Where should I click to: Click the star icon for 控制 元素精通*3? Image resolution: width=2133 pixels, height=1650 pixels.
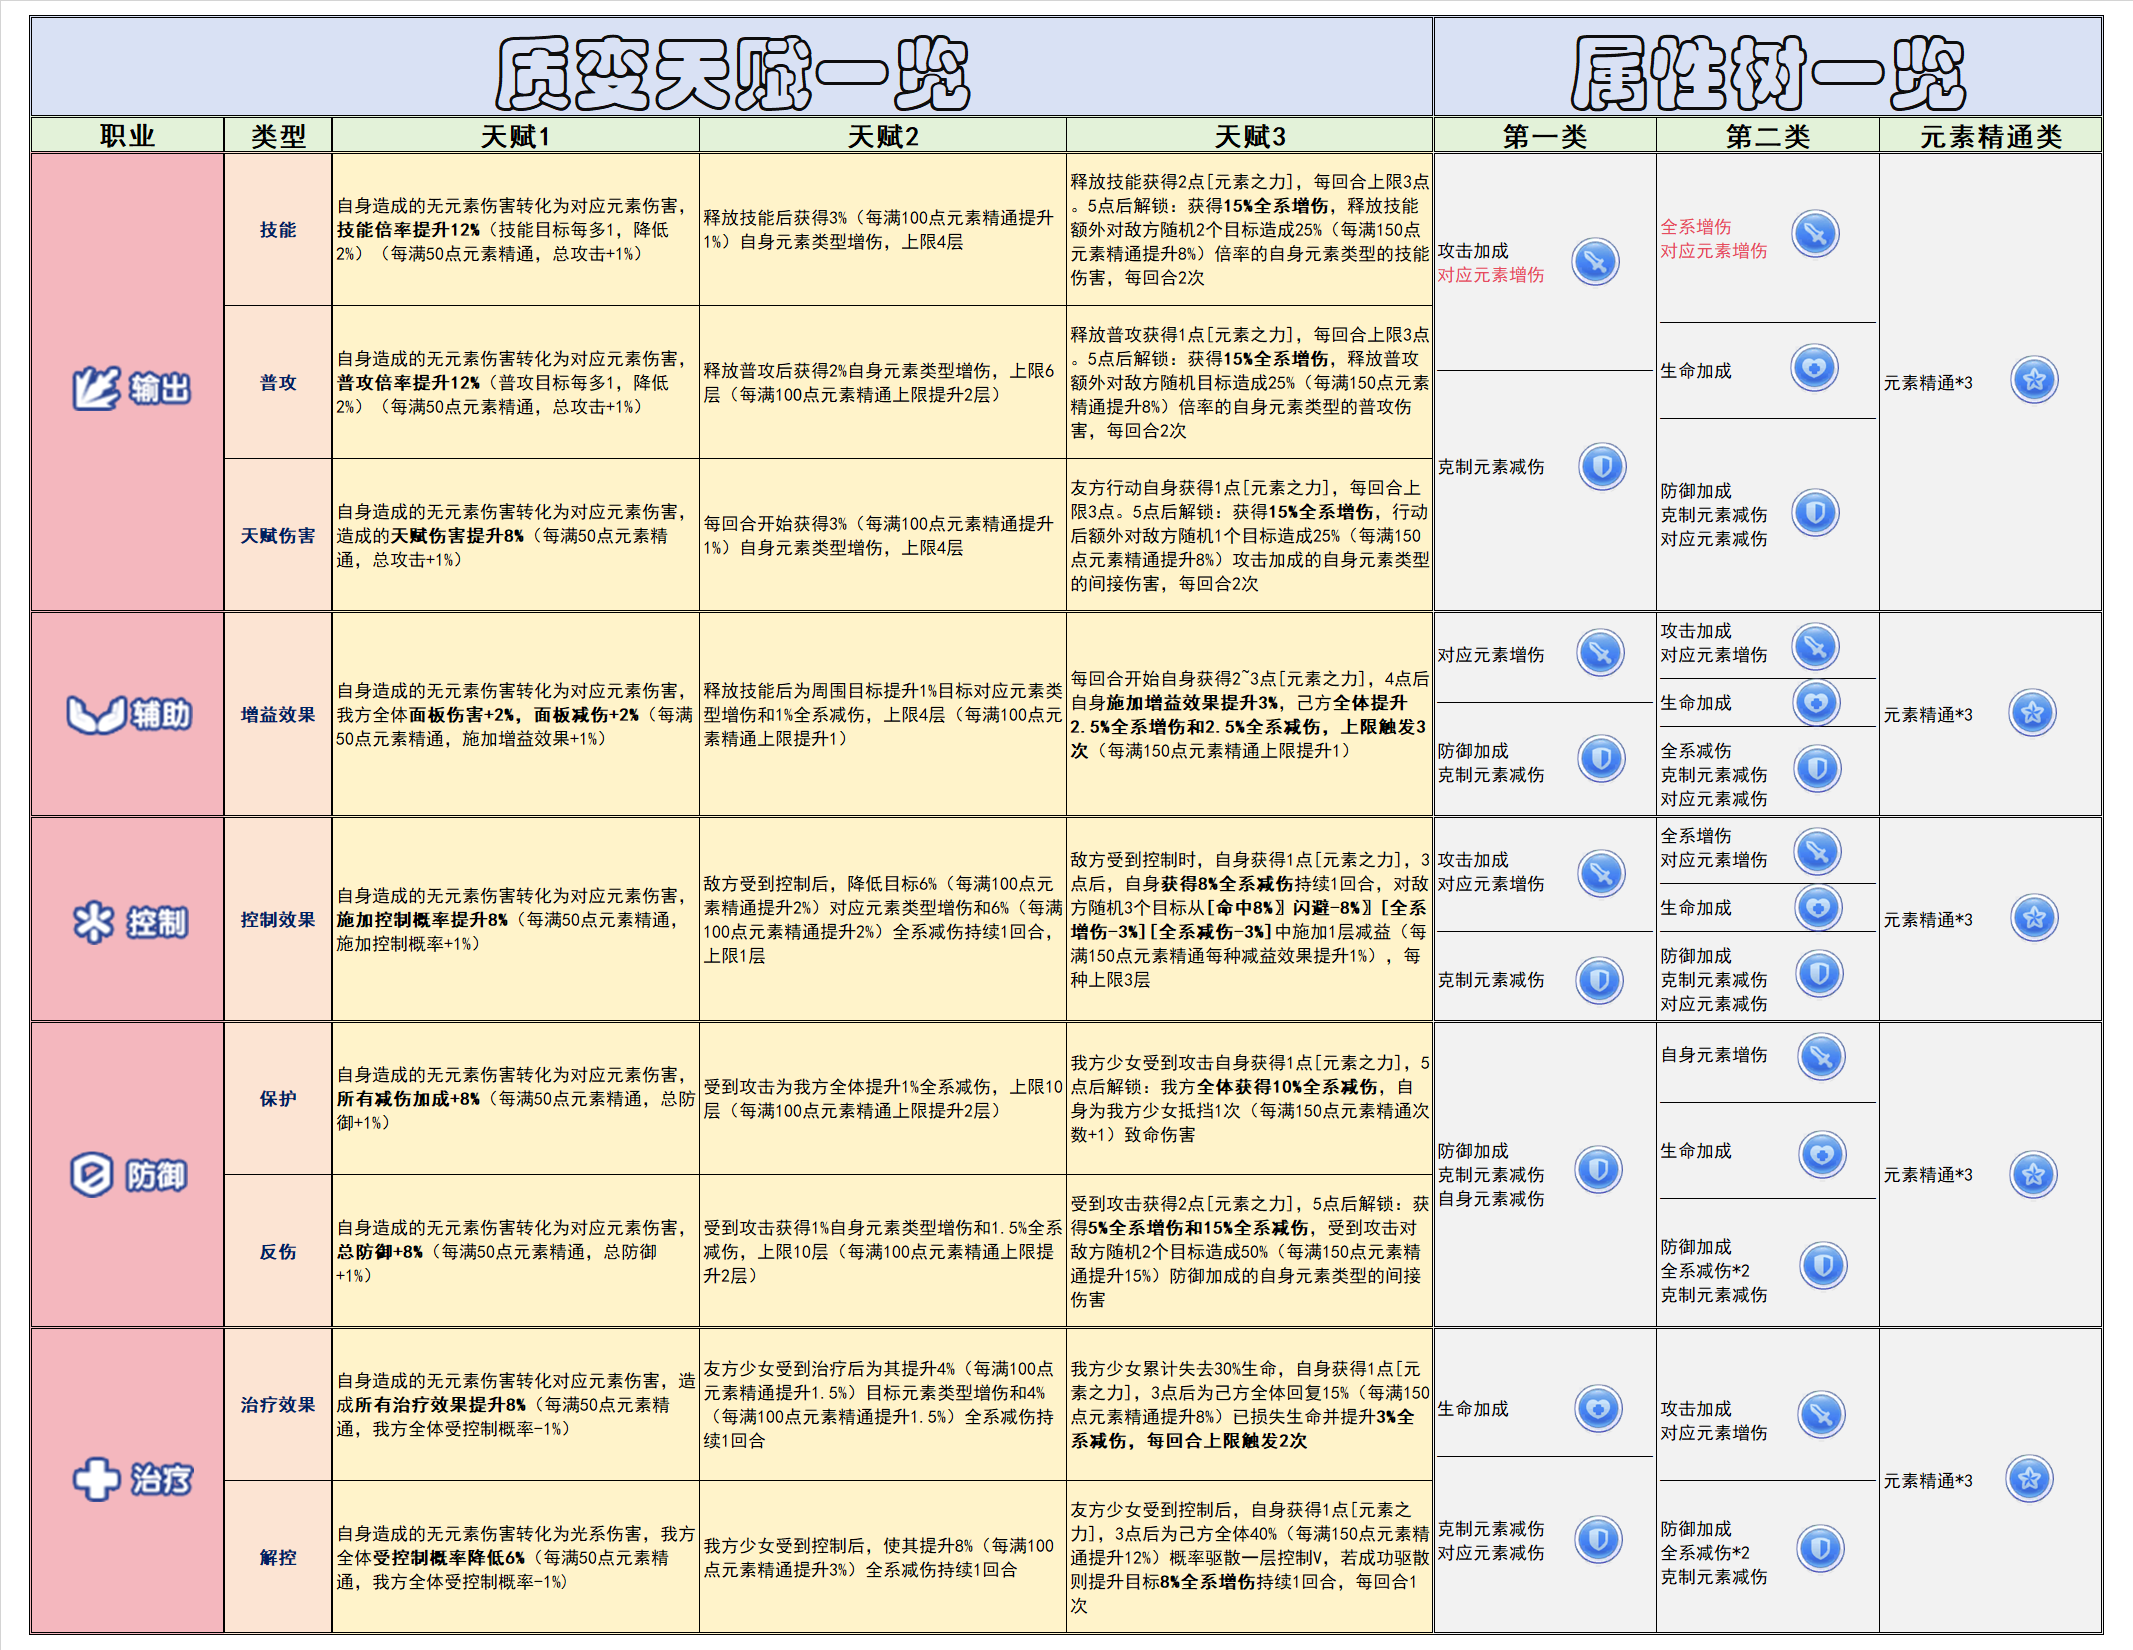click(x=2034, y=918)
